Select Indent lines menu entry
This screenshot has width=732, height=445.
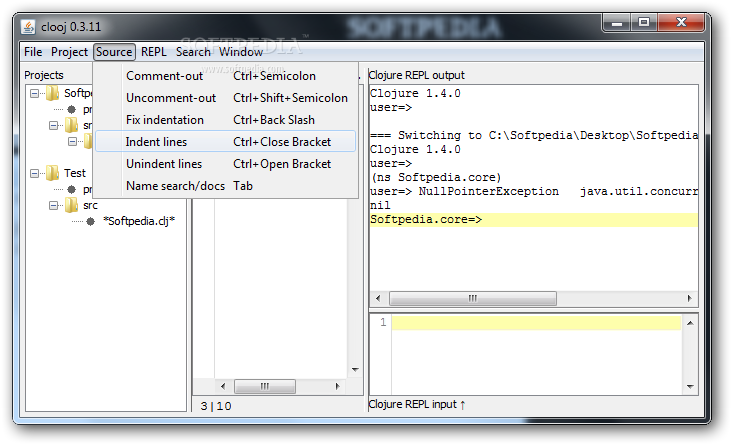(225, 141)
